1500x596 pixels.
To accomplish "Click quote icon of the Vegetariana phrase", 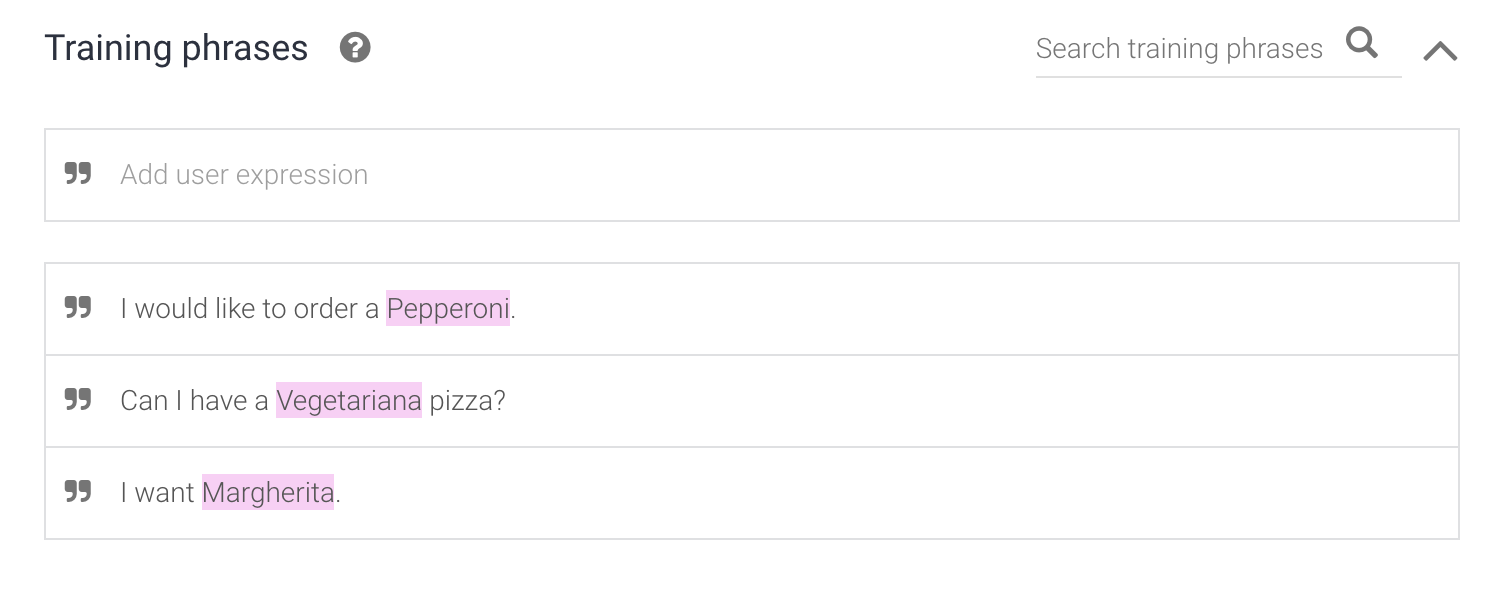I will coord(78,400).
